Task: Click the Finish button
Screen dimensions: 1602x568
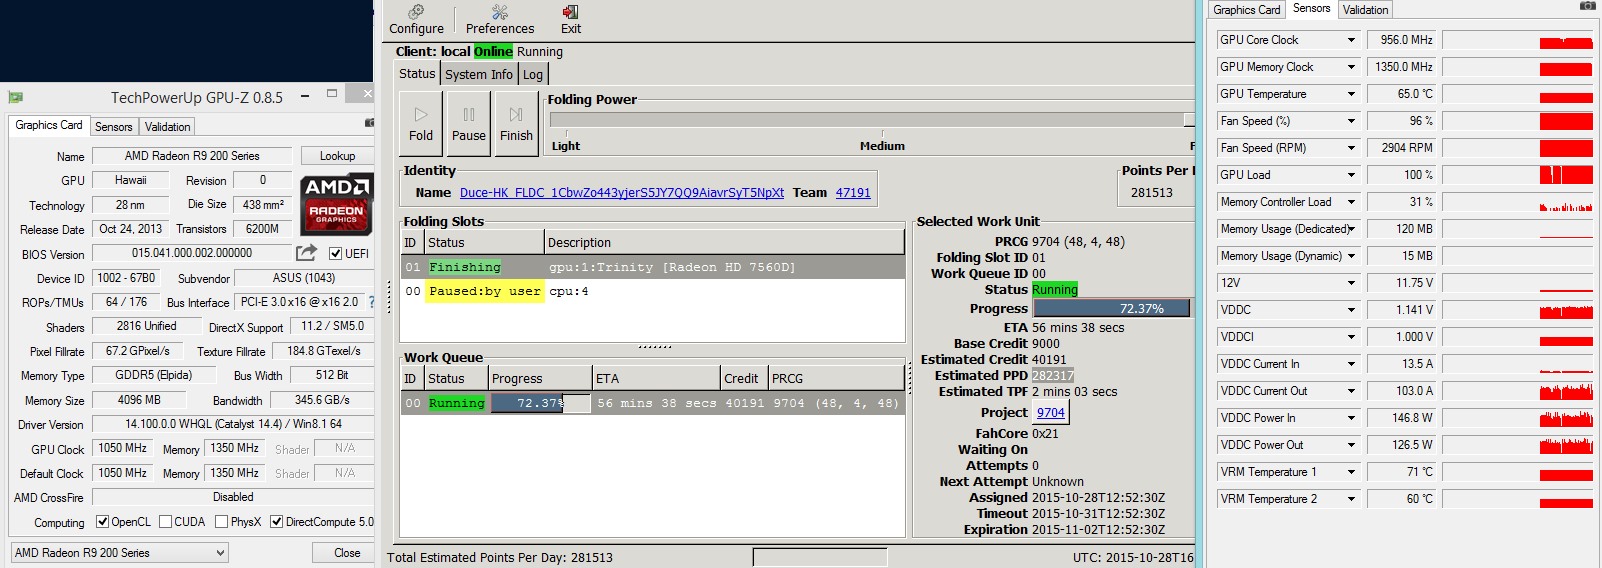Action: [x=516, y=124]
